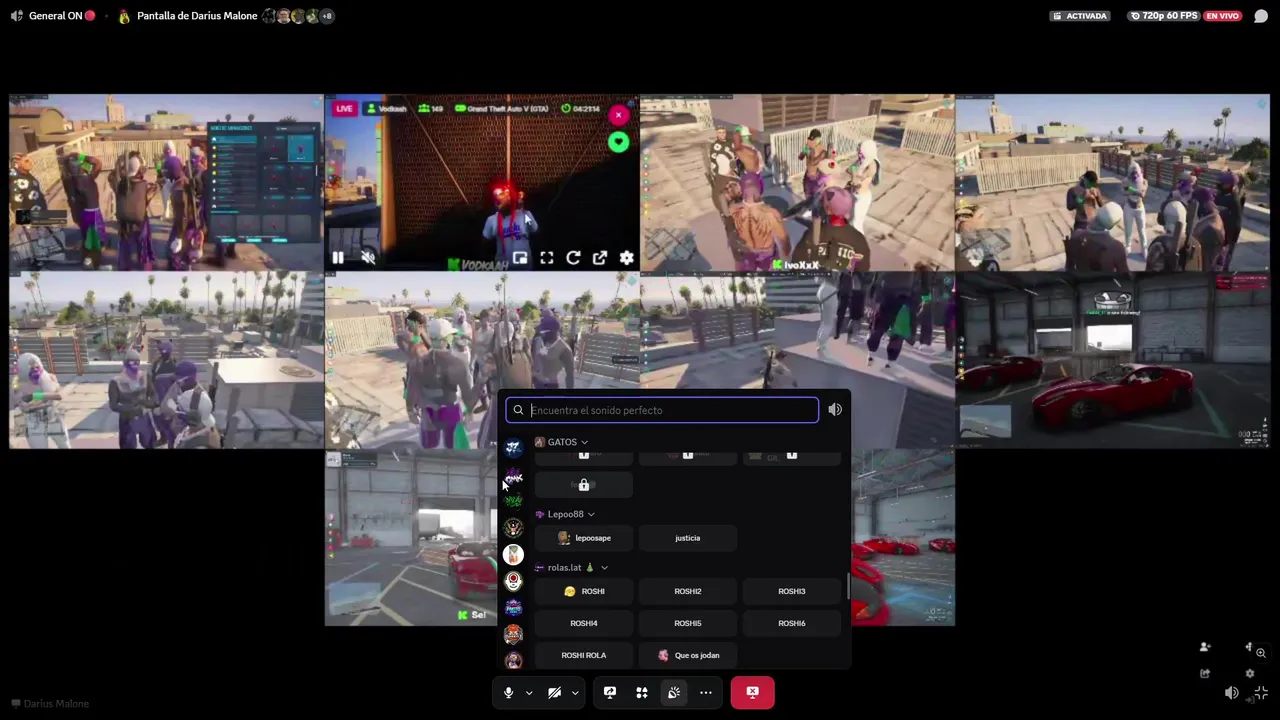Play the ROSHI ROLA sound
This screenshot has height=720, width=1280.
click(584, 655)
